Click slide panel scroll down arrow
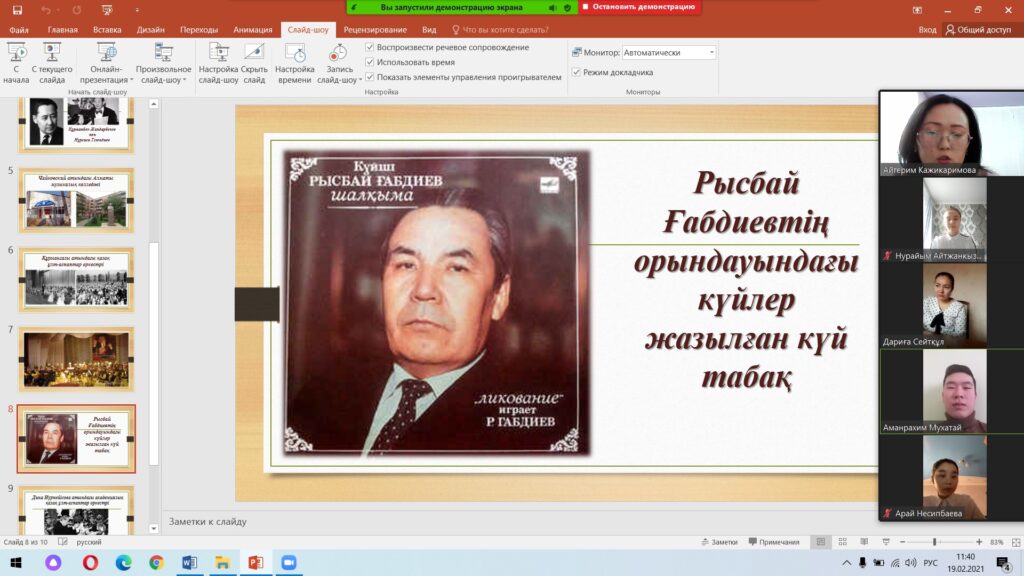 (x=153, y=528)
